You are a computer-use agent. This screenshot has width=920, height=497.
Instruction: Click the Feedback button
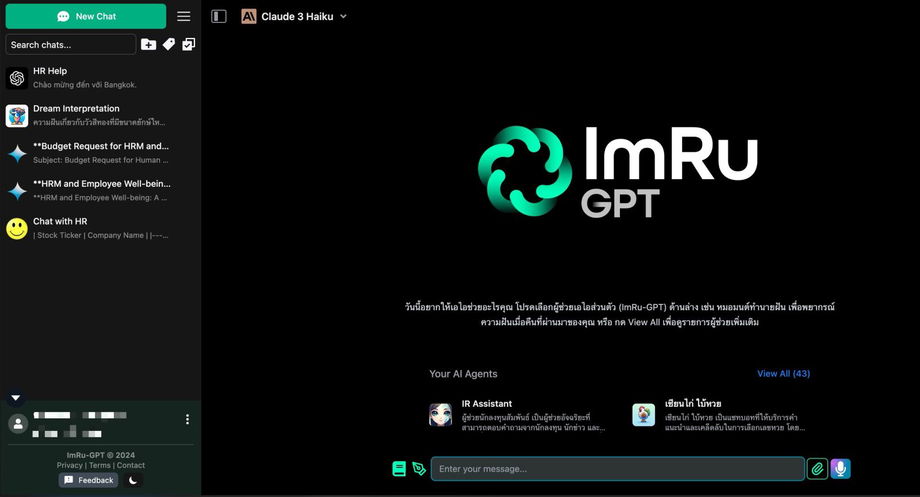(89, 480)
